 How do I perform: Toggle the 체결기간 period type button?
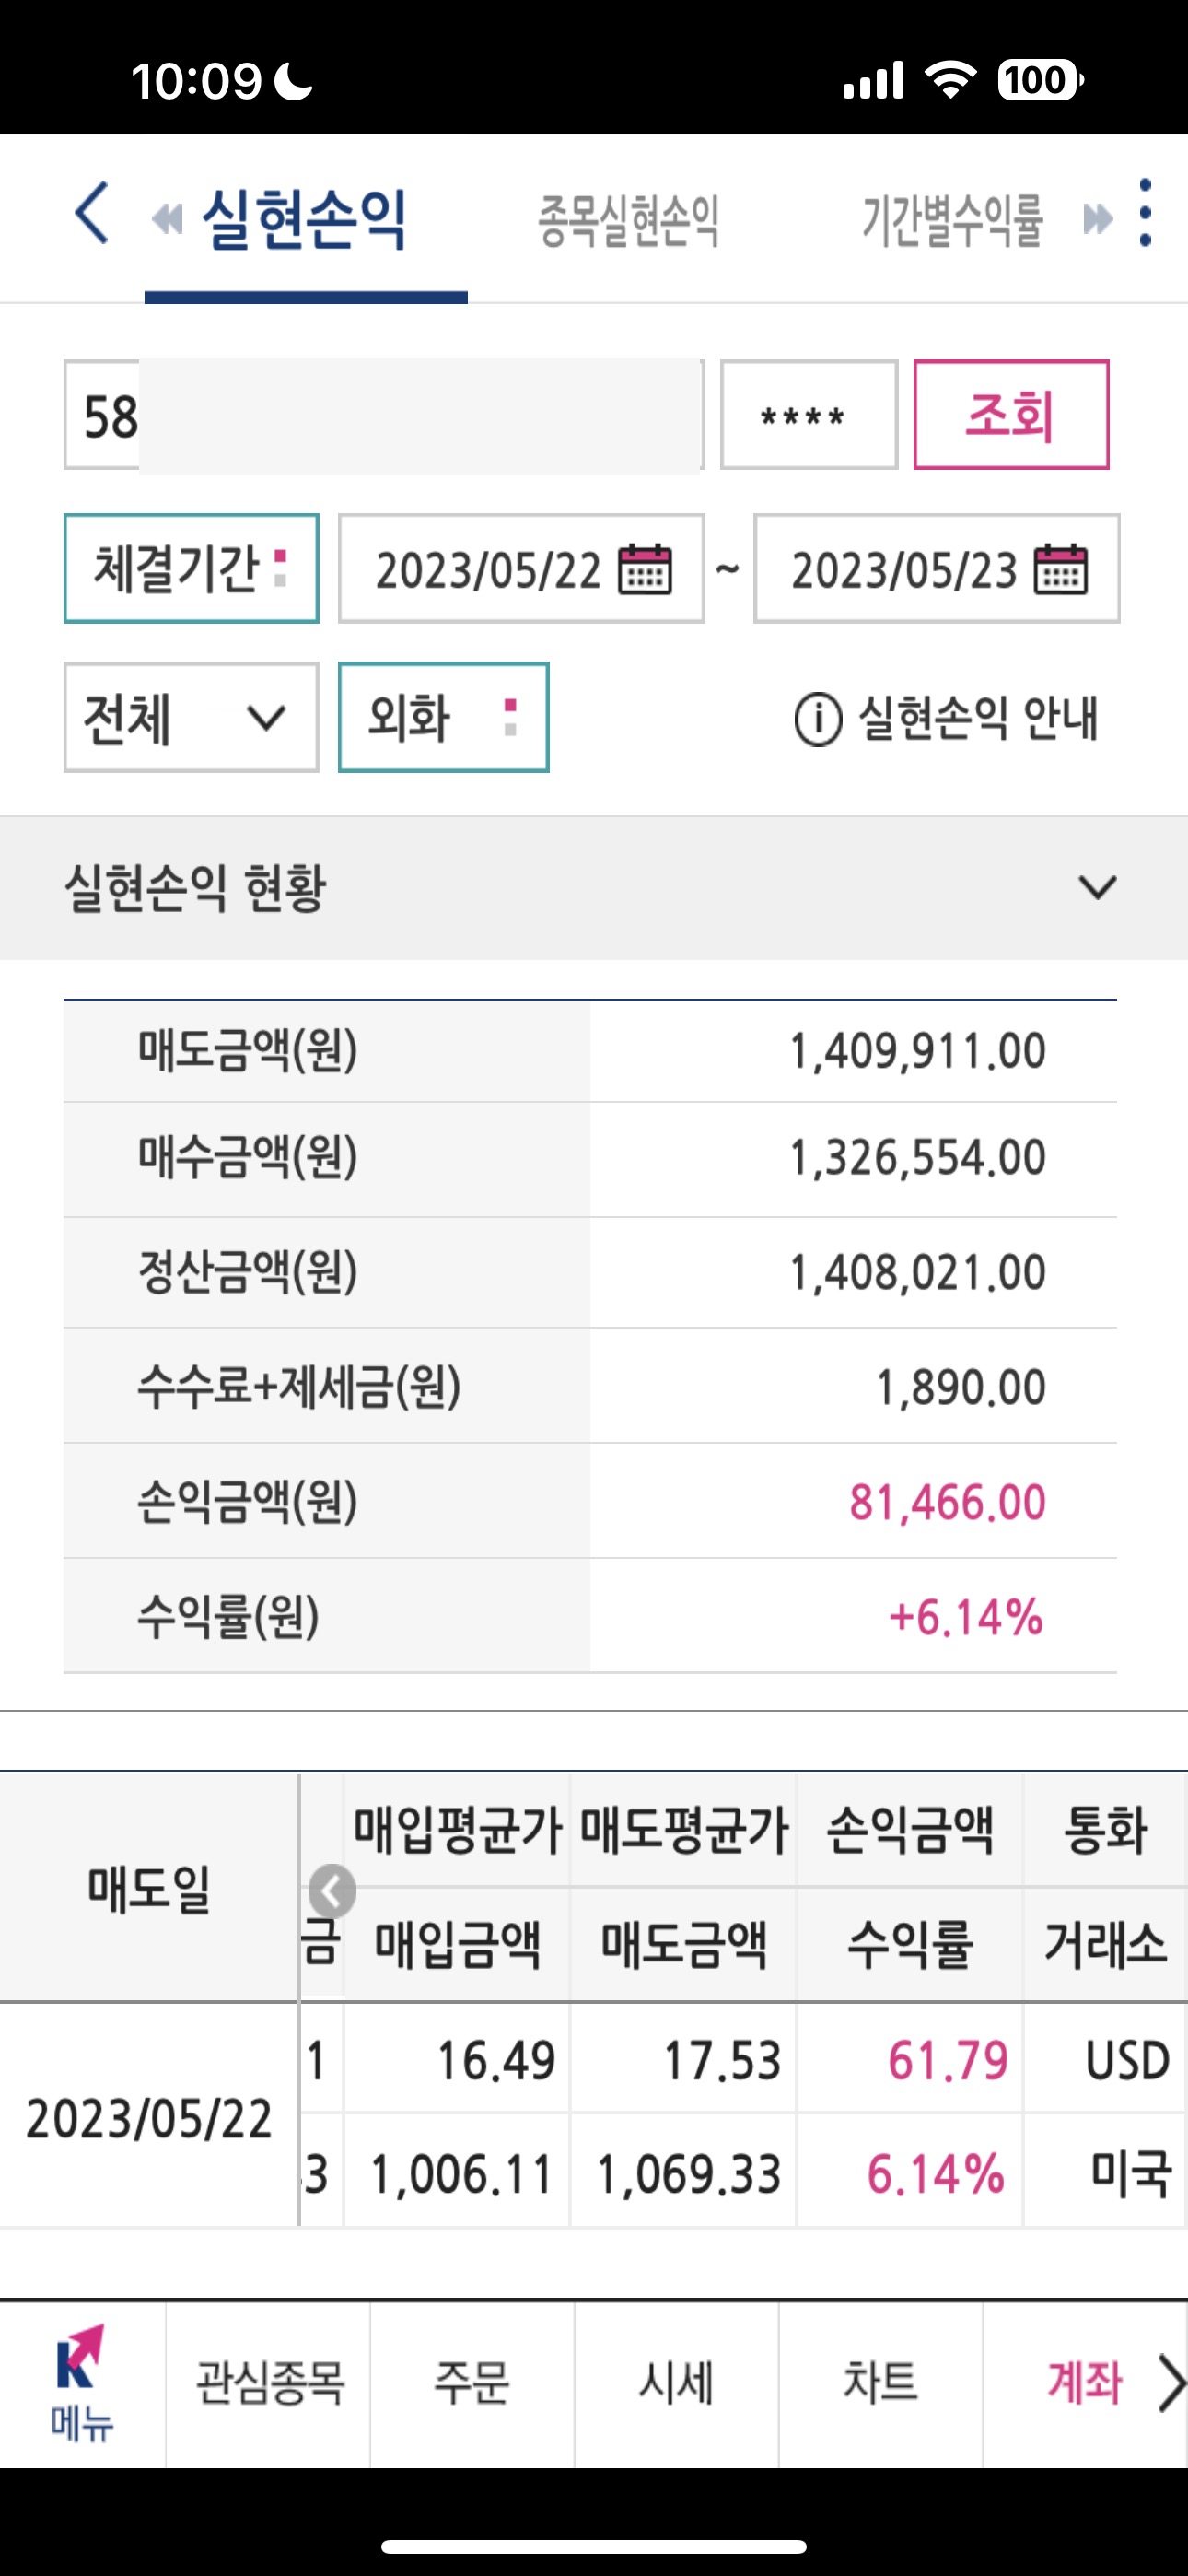(191, 568)
